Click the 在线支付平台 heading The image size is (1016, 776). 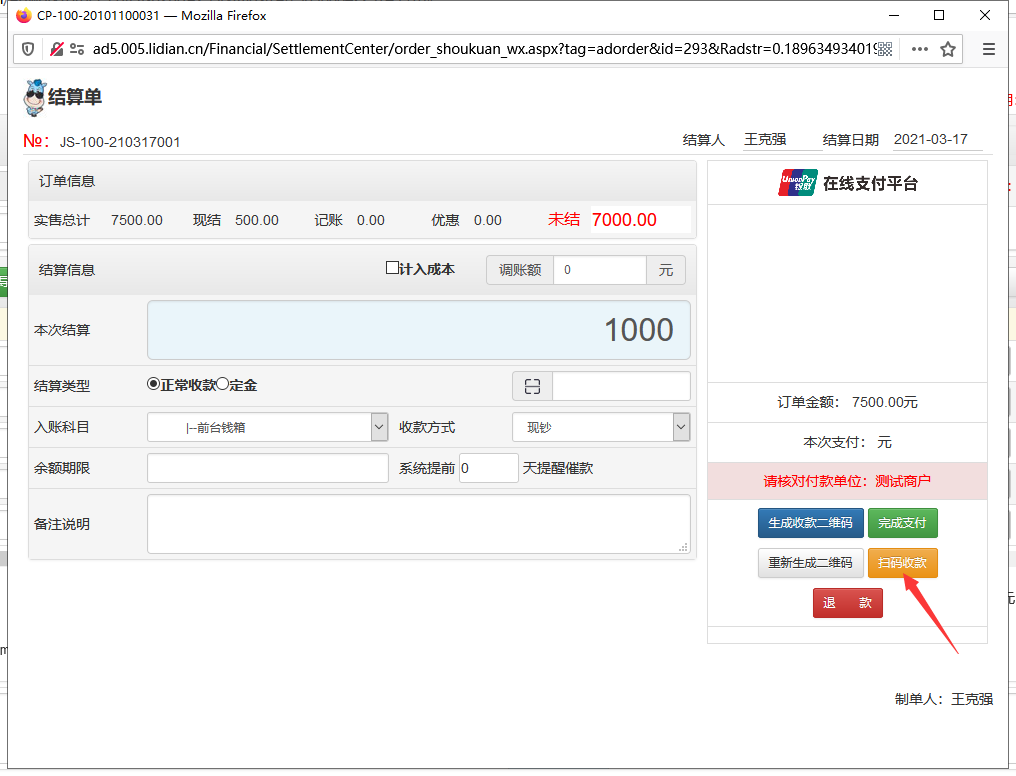(x=870, y=184)
